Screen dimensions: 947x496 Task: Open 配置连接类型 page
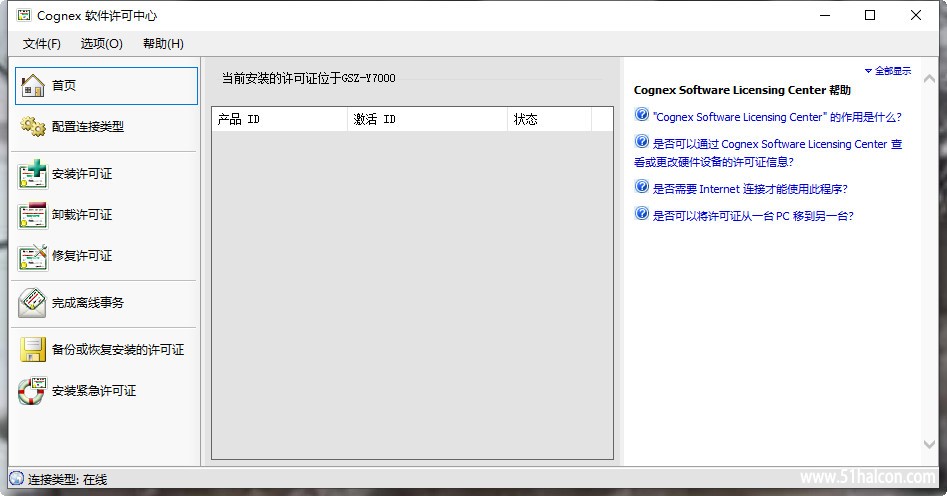(x=88, y=126)
